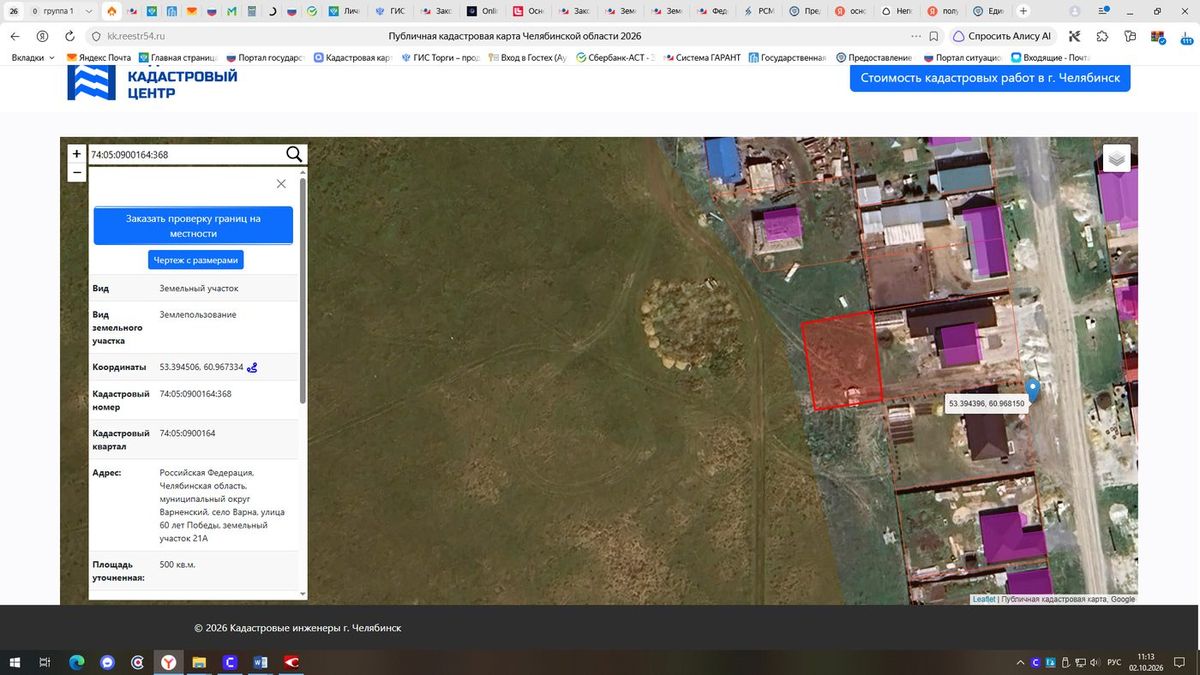Image resolution: width=1200 pixels, height=675 pixels.
Task: Click the Leaflet attribution link
Action: point(984,599)
